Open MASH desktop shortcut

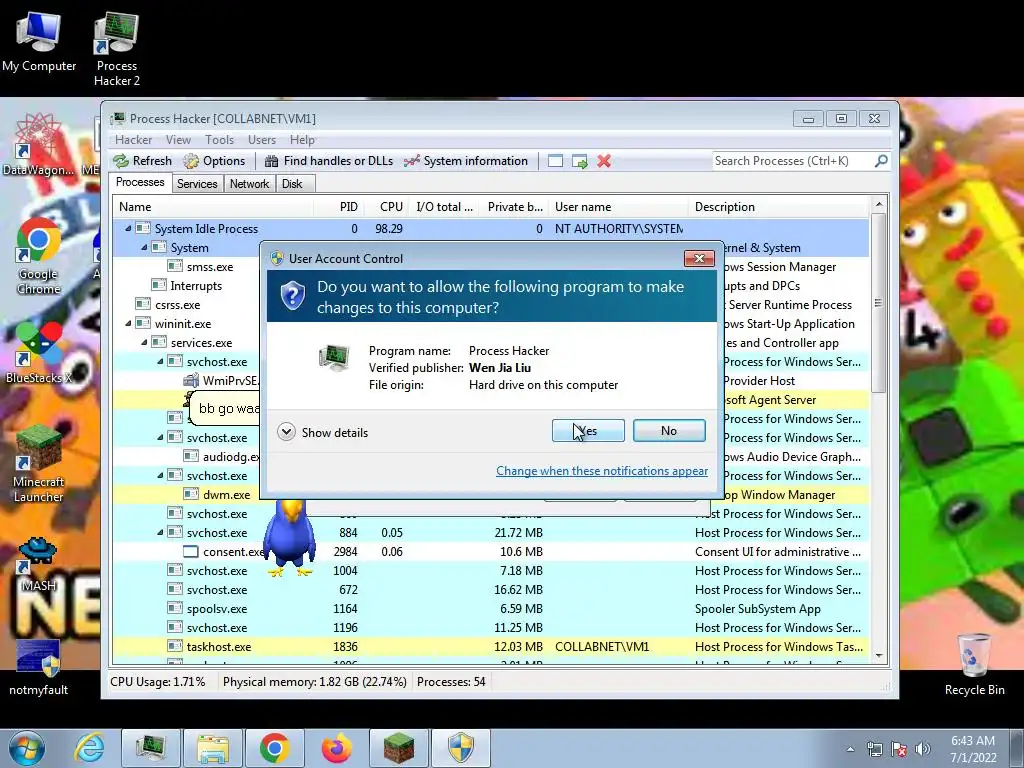click(x=38, y=563)
